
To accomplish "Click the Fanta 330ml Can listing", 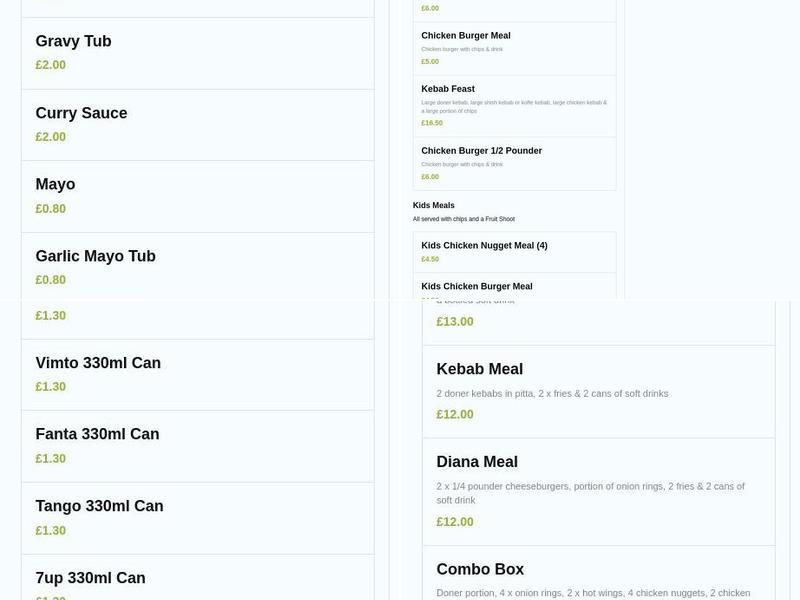I will tap(96, 434).
